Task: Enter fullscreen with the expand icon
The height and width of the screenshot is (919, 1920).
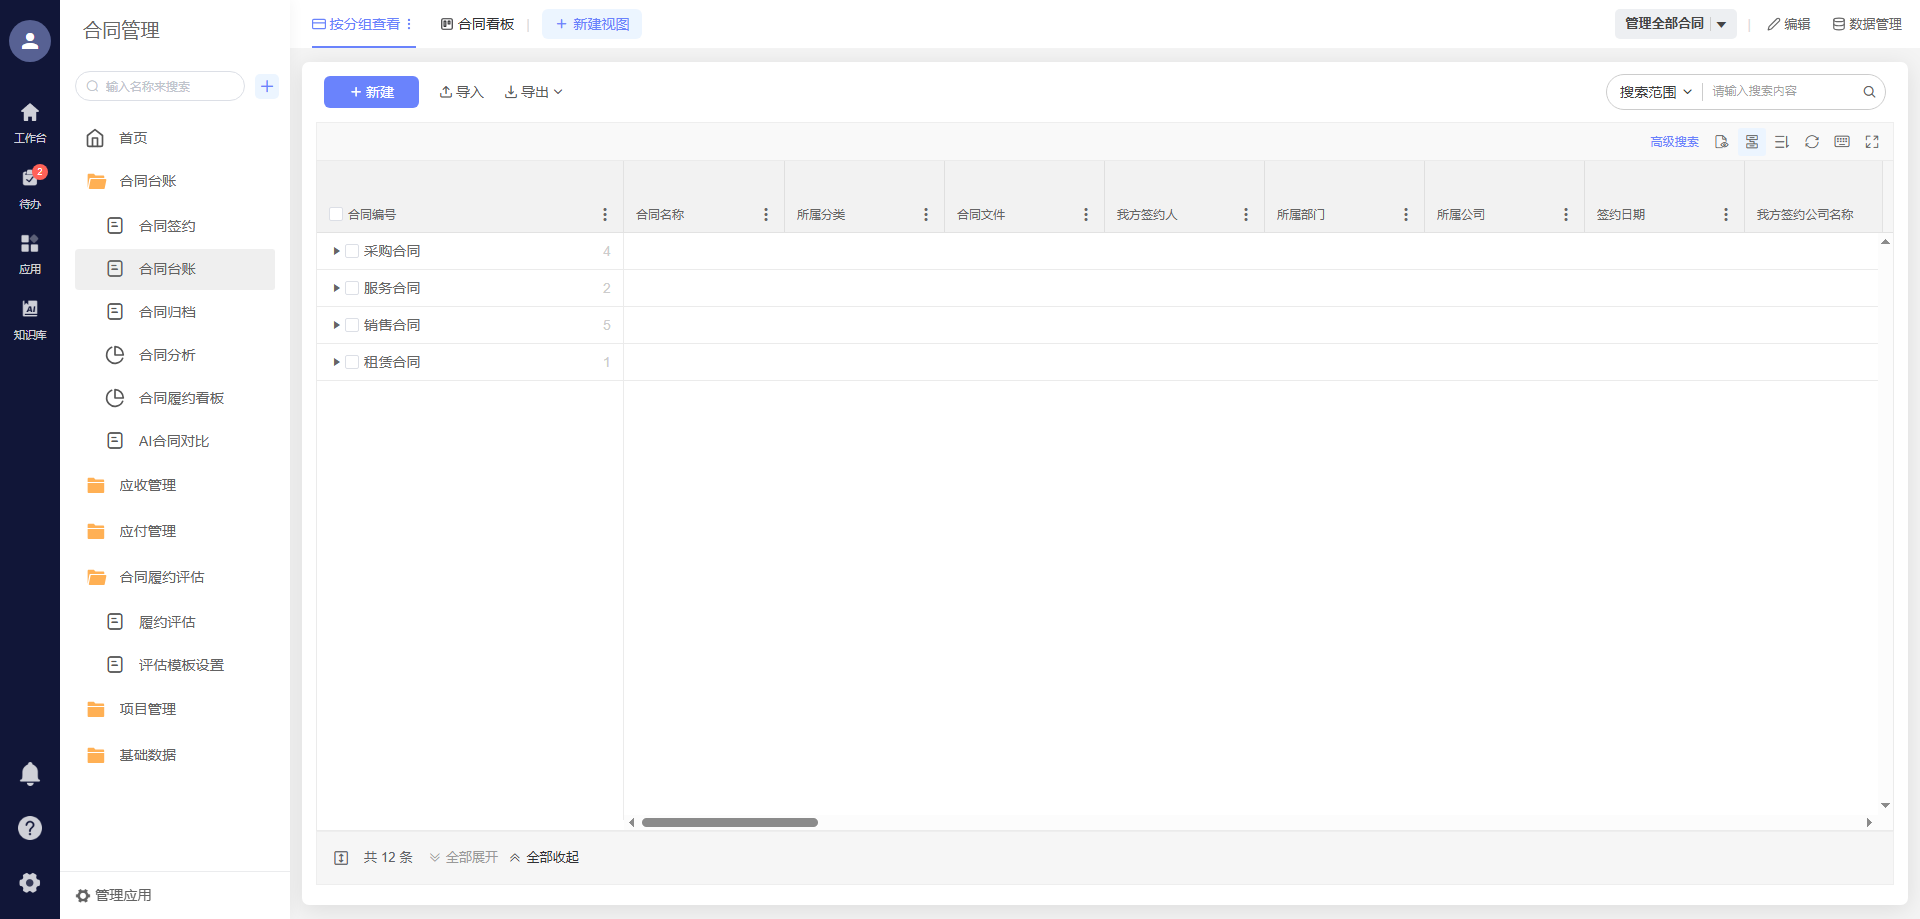Action: [x=1872, y=142]
